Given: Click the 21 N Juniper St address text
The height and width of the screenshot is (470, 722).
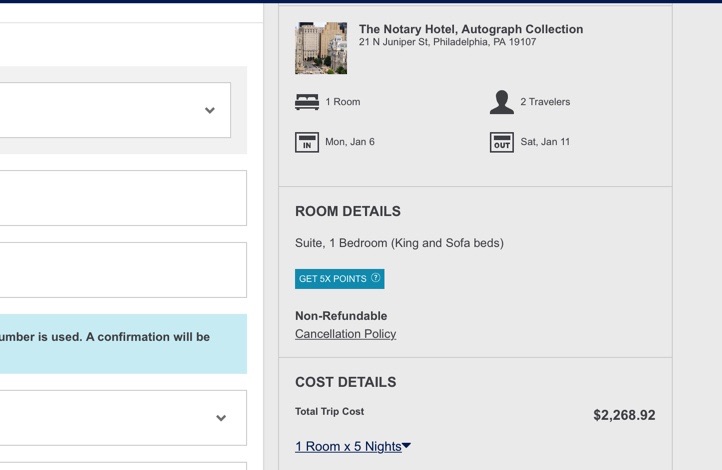Looking at the screenshot, I should point(447,43).
